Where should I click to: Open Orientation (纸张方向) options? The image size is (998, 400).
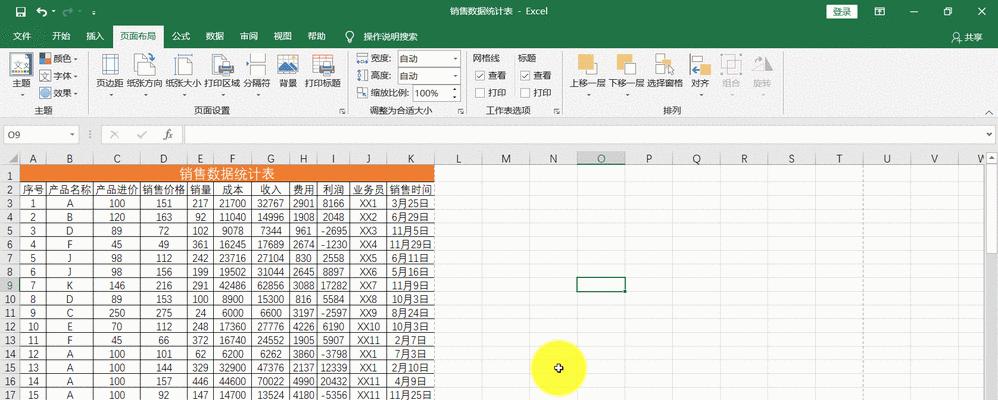click(144, 75)
